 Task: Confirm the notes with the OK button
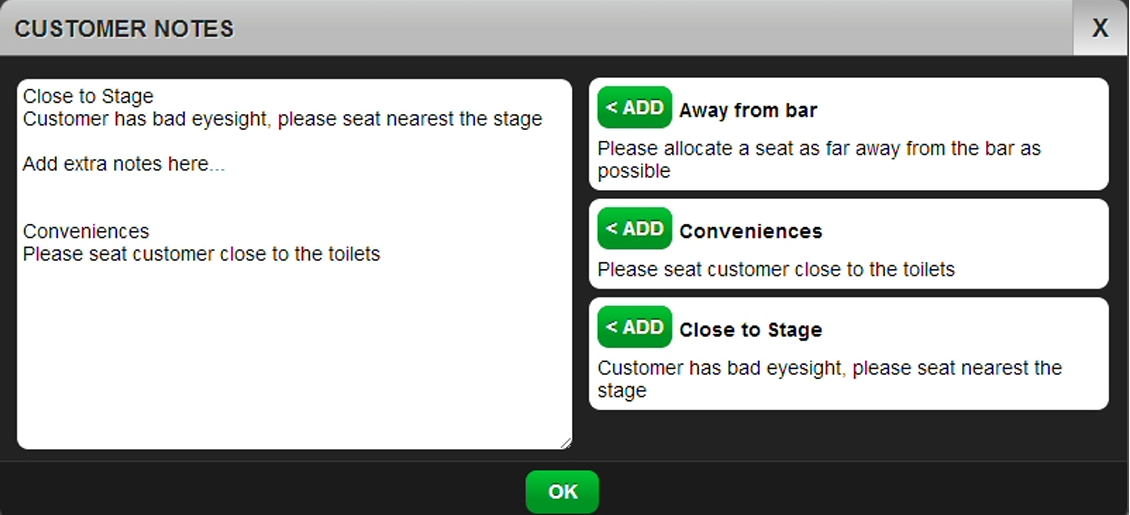[562, 492]
